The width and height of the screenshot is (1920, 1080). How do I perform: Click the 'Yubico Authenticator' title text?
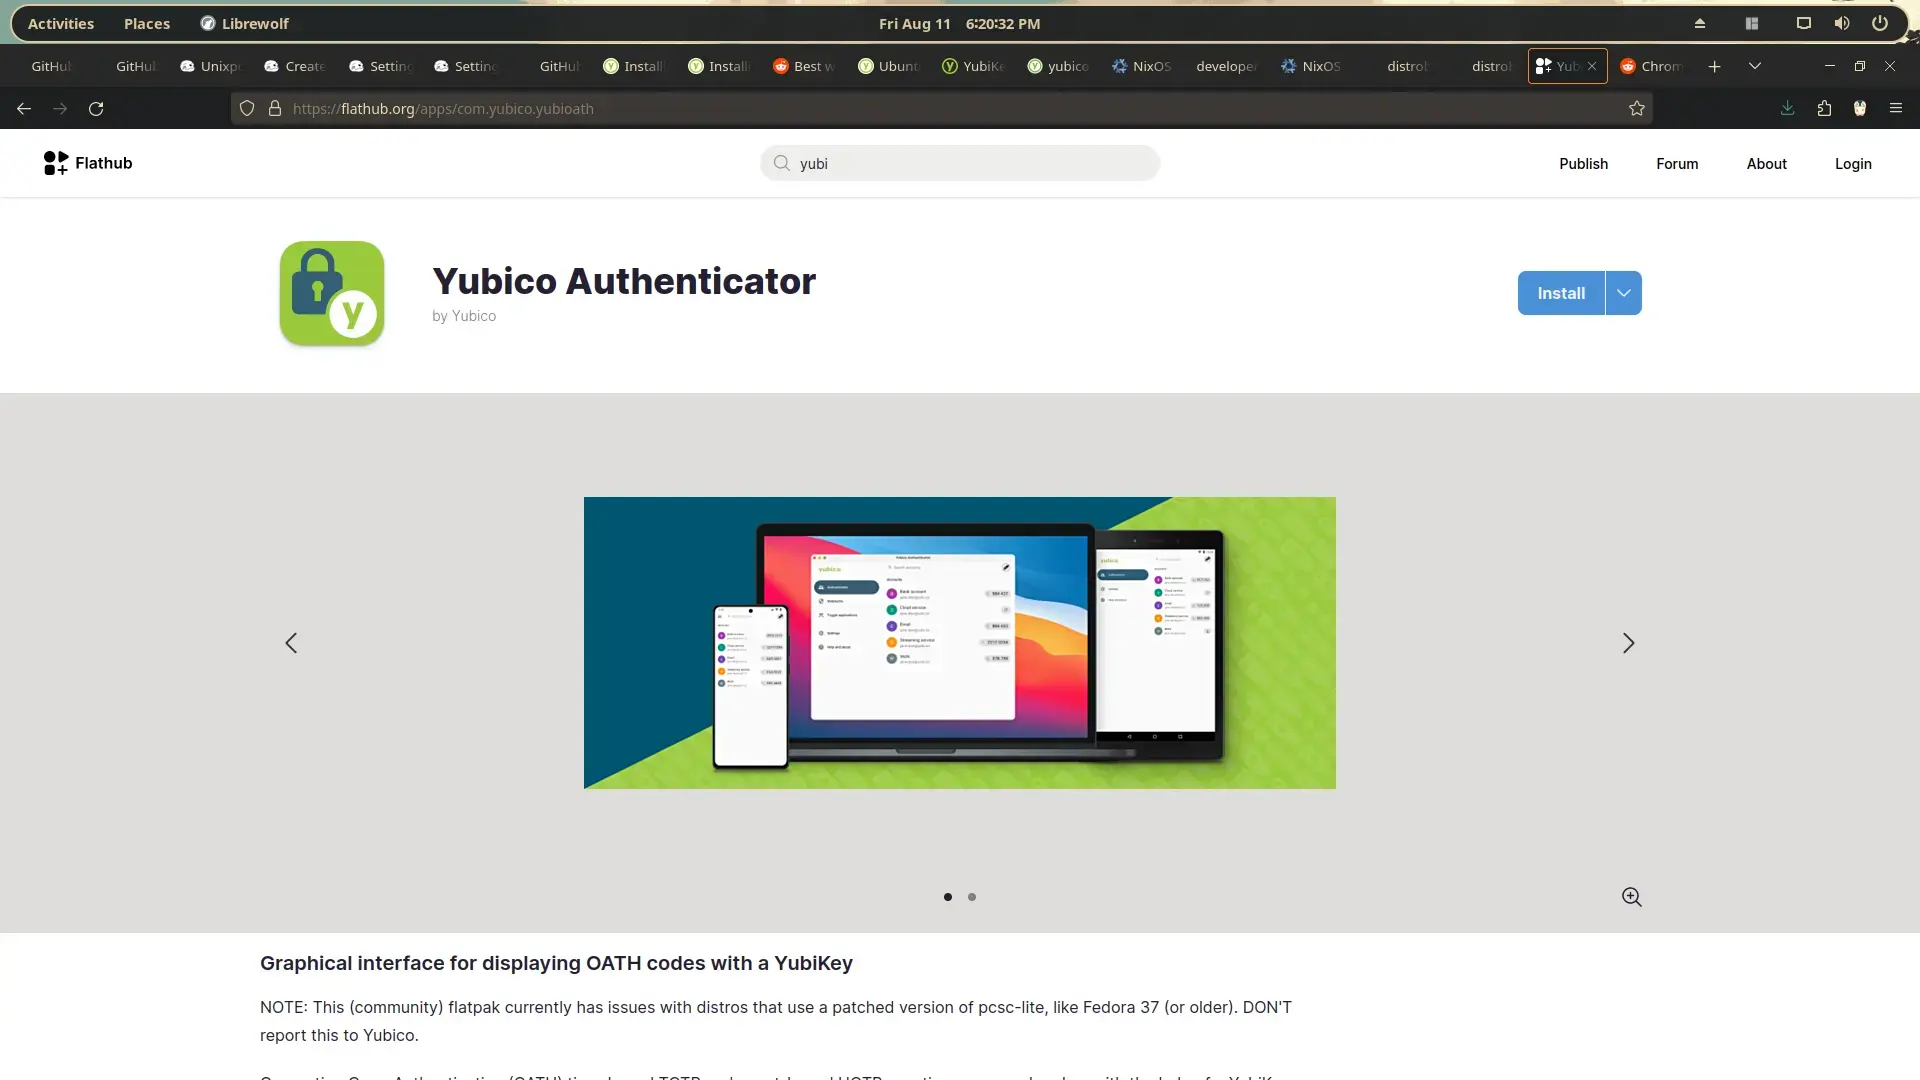[624, 282]
